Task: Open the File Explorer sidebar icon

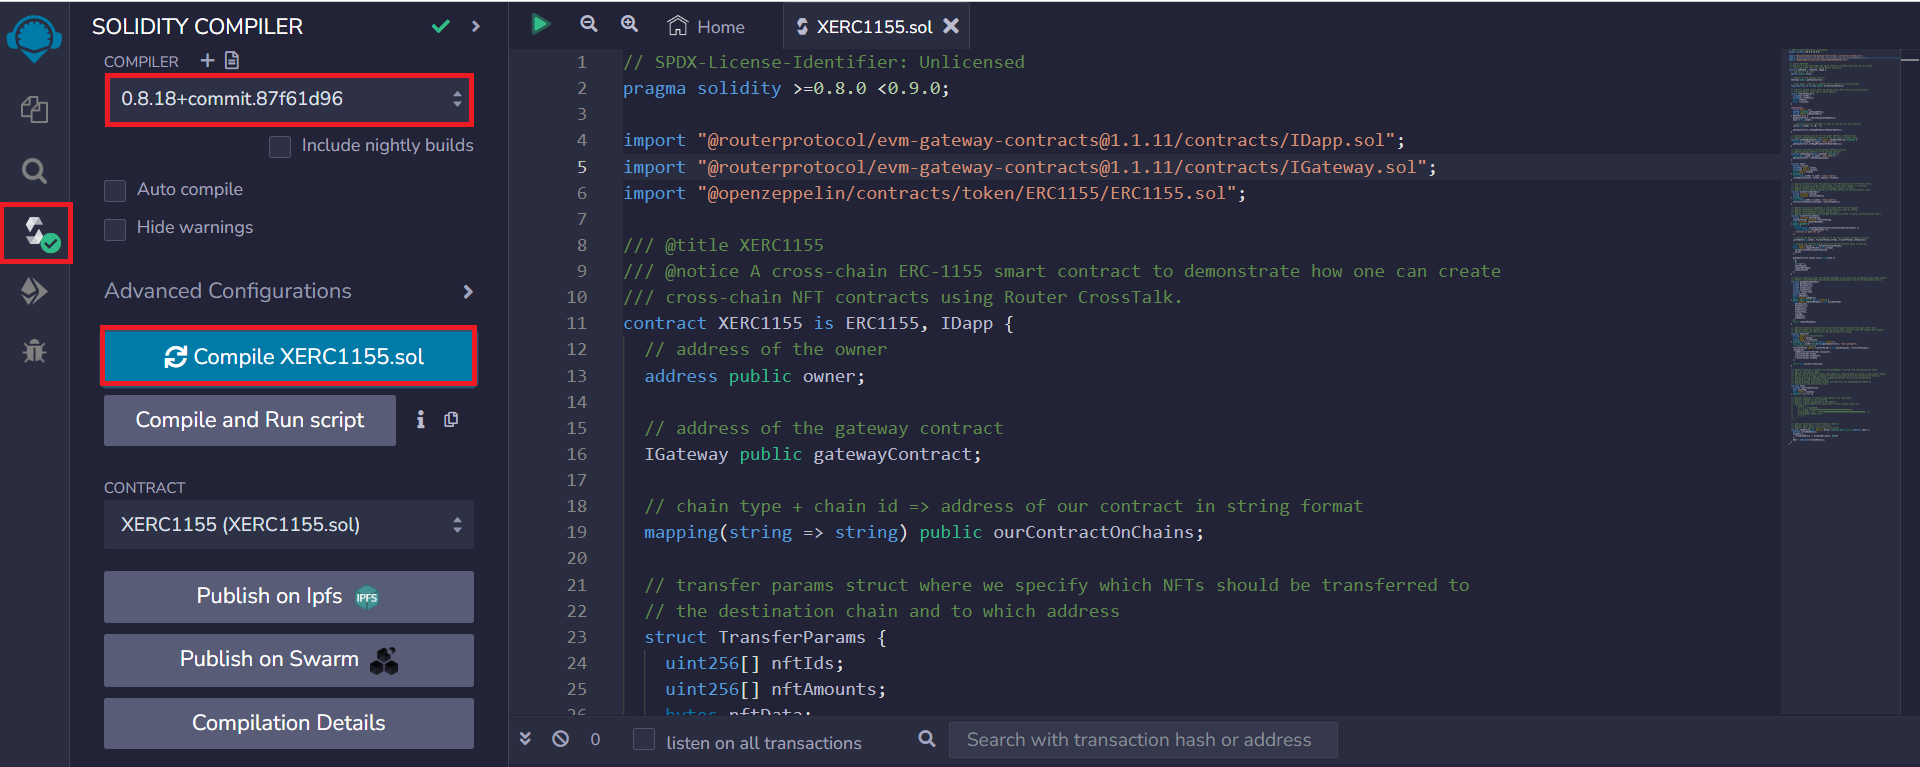Action: pos(34,109)
